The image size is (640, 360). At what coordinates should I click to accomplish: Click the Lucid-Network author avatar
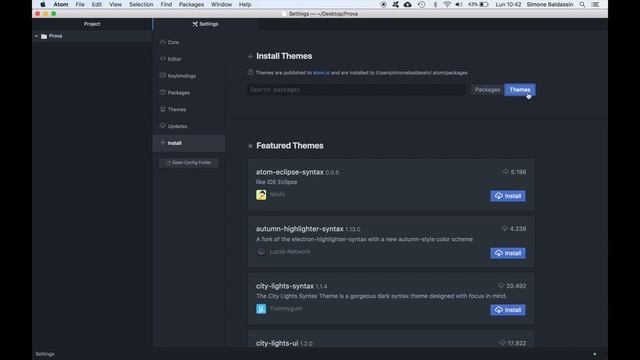coord(261,252)
